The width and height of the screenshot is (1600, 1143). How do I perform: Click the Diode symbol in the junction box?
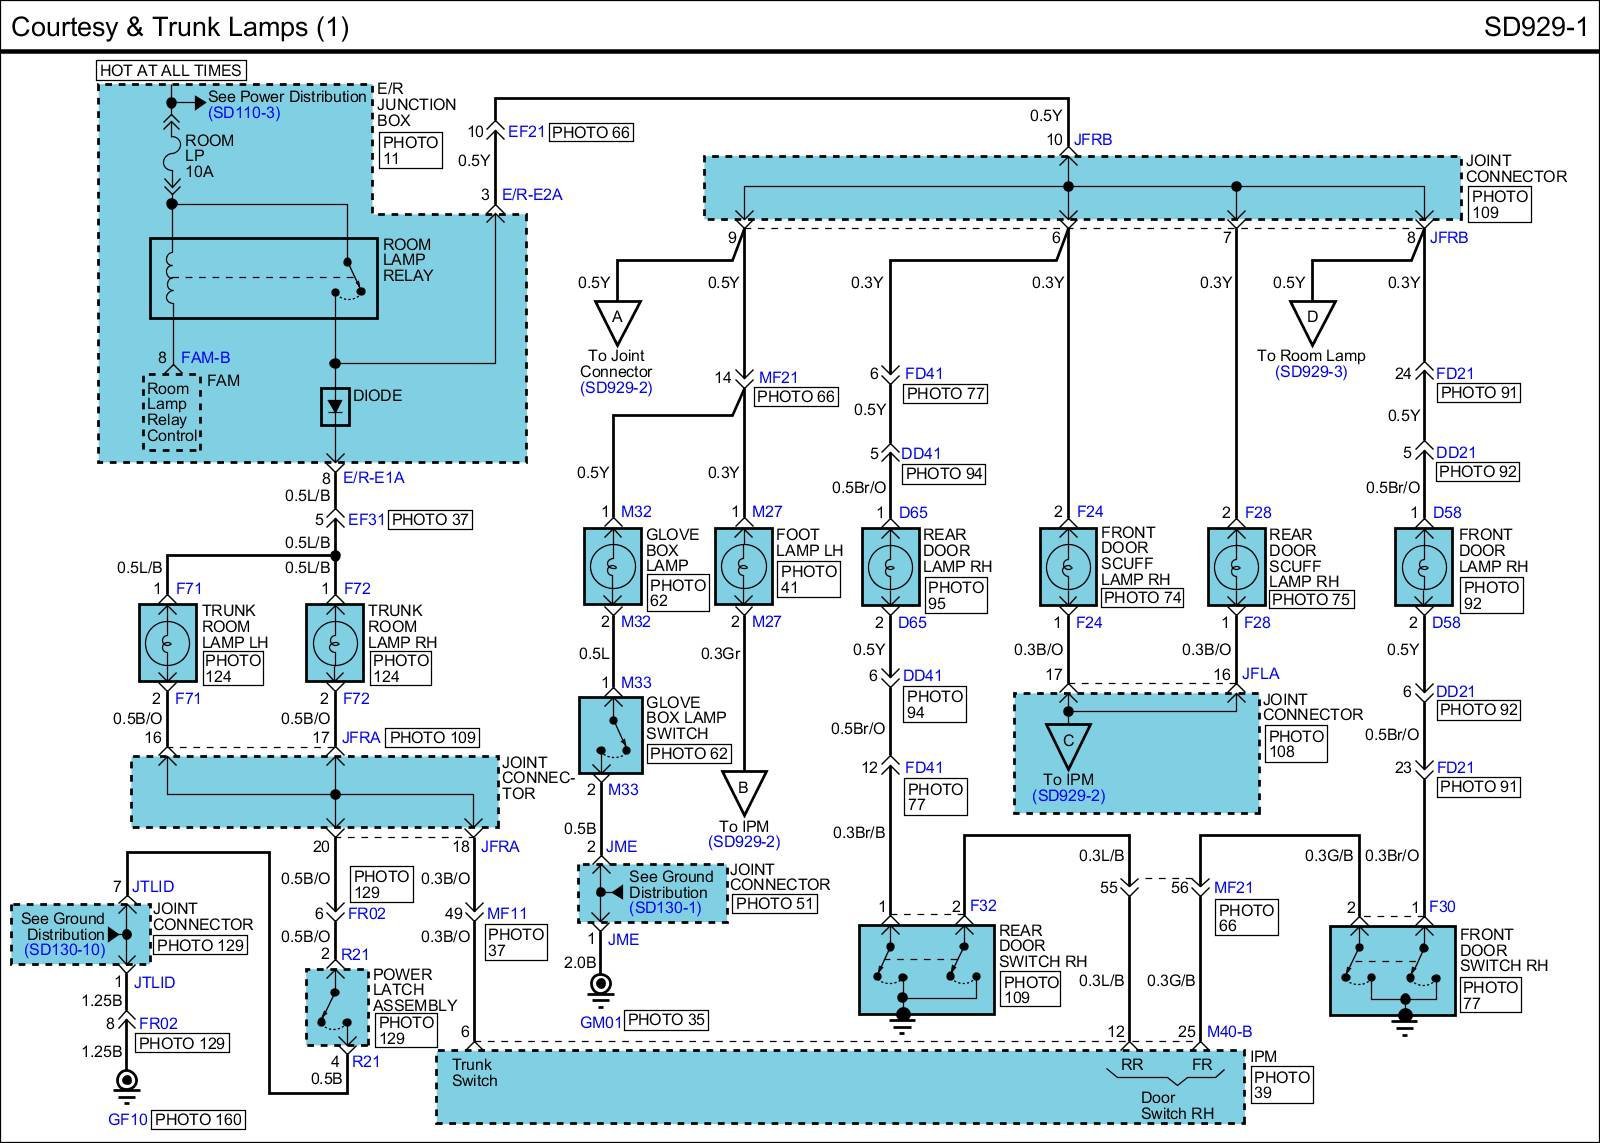coord(335,407)
